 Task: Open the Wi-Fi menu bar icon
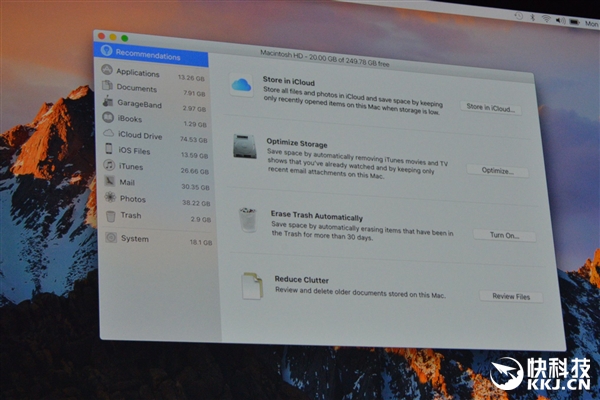click(x=546, y=19)
